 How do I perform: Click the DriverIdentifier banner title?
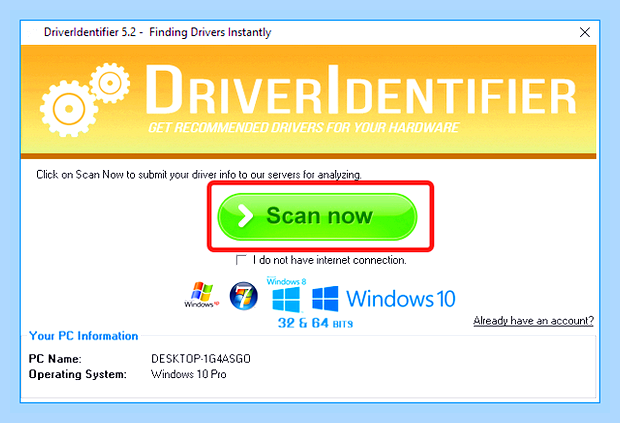pyautogui.click(x=361, y=90)
